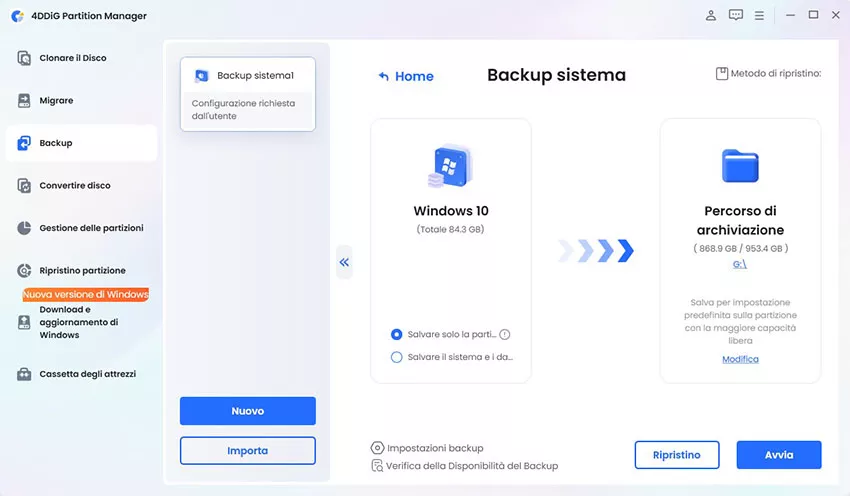Click the toolbox briefcase icon
This screenshot has height=496, width=850.
[x=24, y=374]
